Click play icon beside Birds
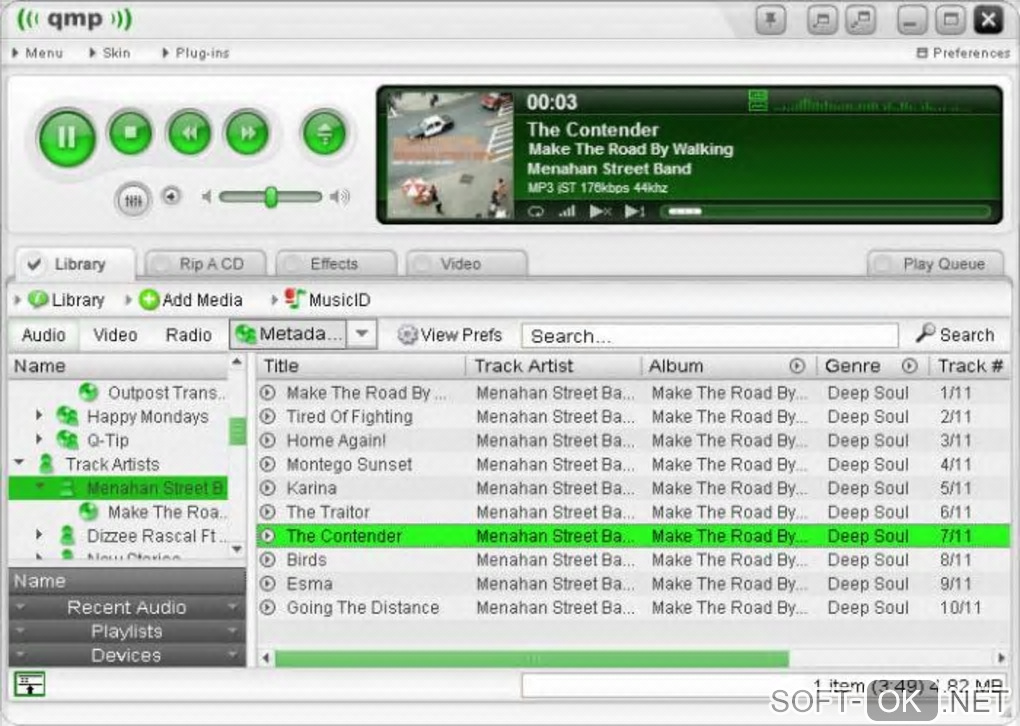Image resolution: width=1020 pixels, height=726 pixels. tap(267, 559)
